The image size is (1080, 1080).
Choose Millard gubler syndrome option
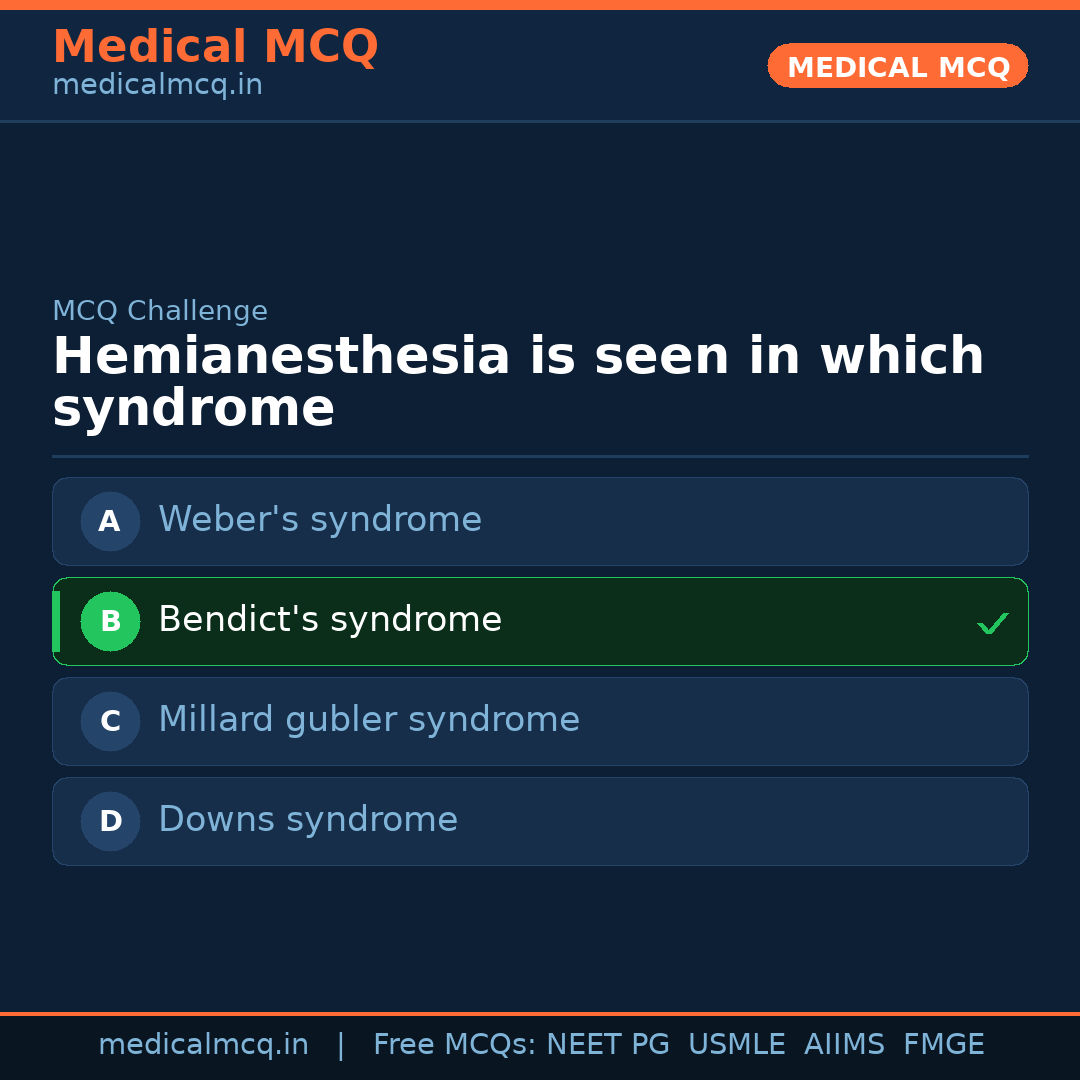click(369, 720)
